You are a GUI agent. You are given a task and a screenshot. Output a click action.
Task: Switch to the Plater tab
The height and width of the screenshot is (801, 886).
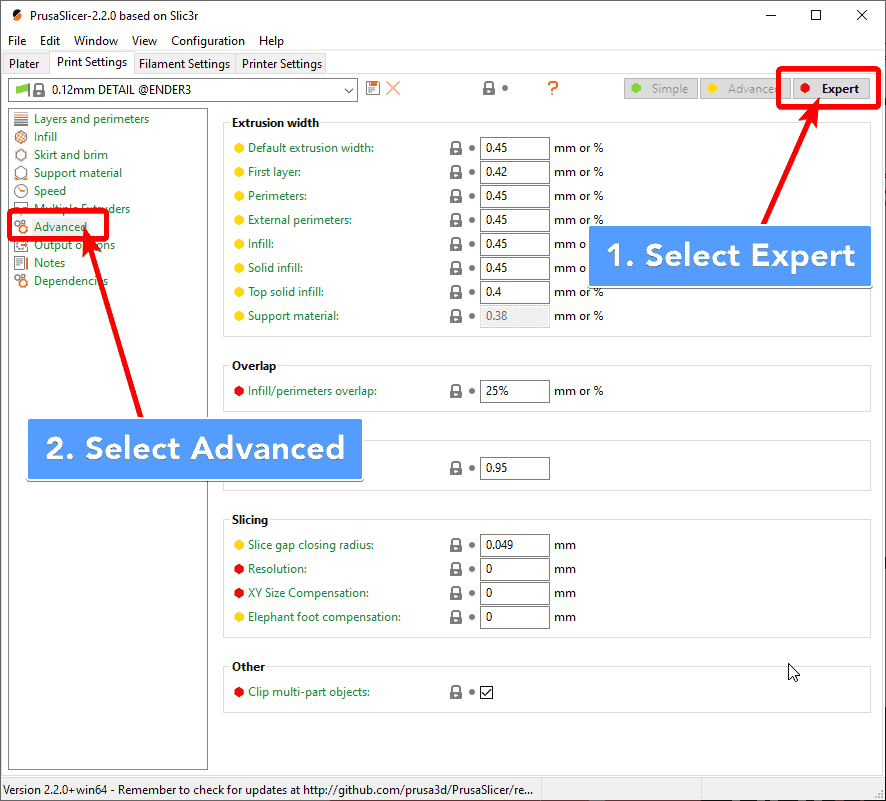24,64
